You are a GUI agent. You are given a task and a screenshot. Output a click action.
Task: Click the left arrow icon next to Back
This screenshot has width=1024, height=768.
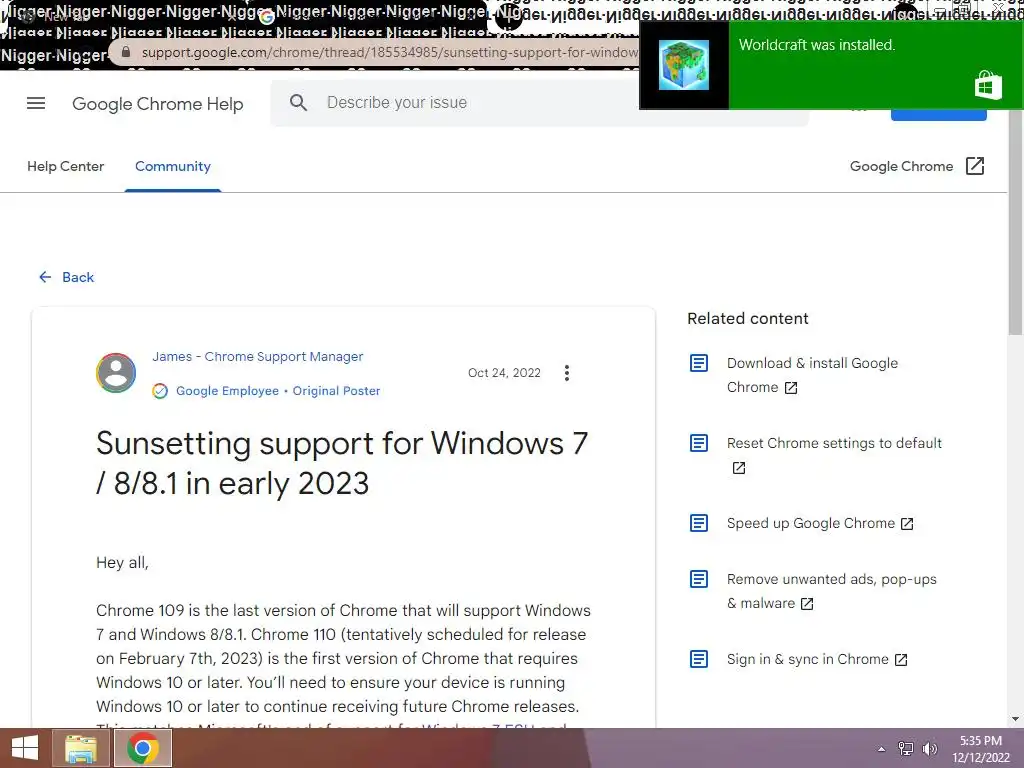pos(45,278)
